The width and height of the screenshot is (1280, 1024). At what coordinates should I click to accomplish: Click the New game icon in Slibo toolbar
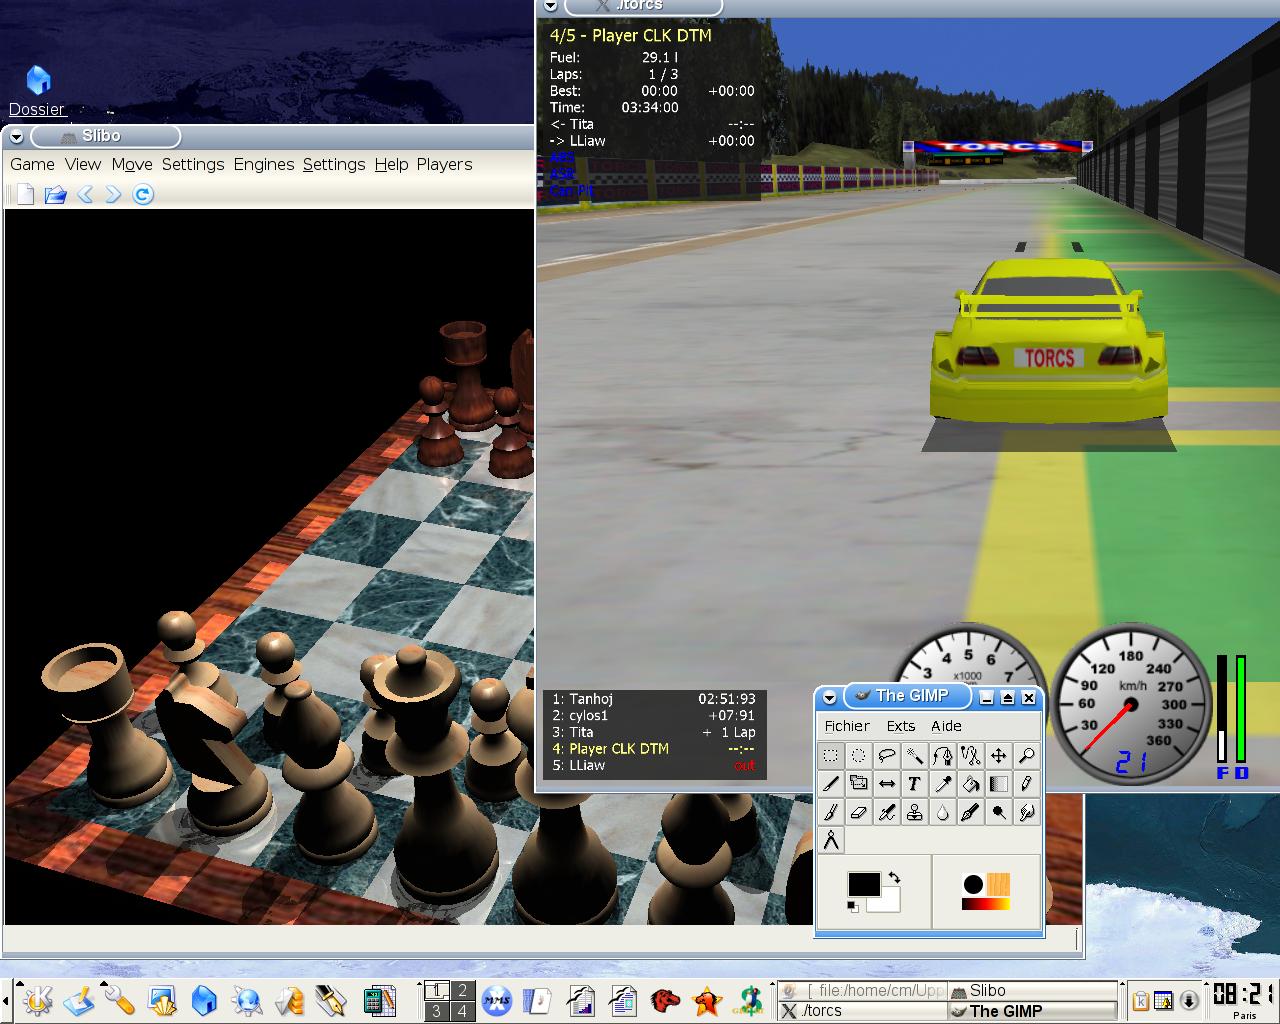[x=25, y=194]
